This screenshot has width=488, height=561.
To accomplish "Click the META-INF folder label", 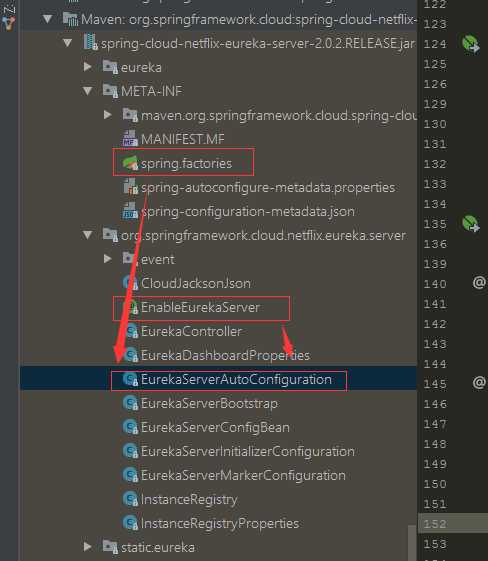I will tap(151, 91).
